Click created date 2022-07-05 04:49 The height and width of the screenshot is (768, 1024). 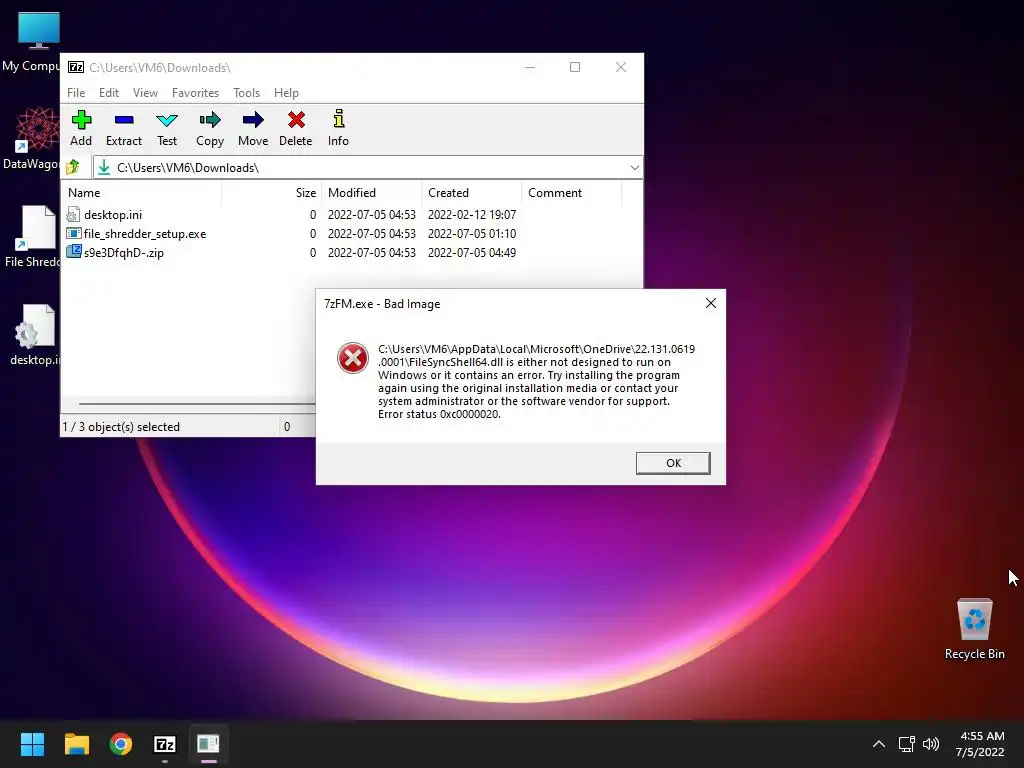click(x=472, y=253)
